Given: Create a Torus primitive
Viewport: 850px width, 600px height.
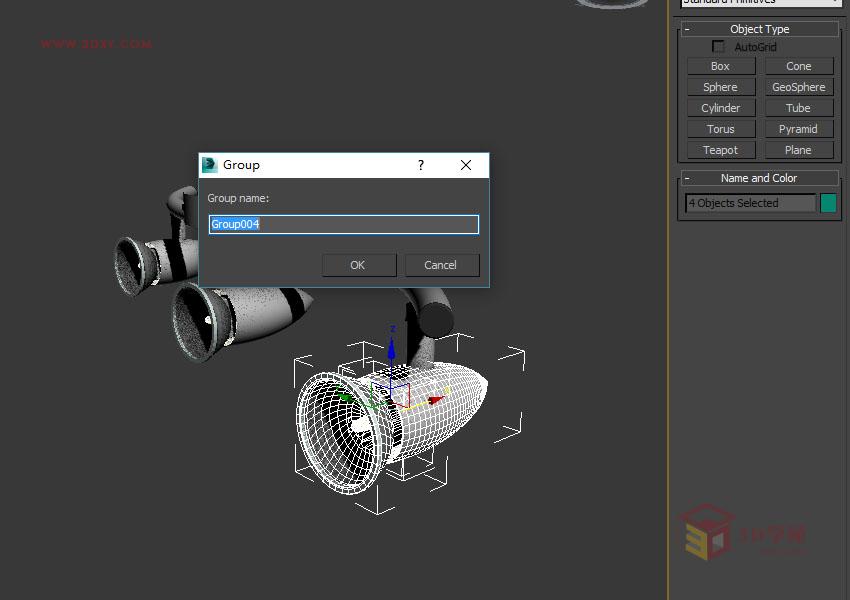Looking at the screenshot, I should tap(719, 128).
